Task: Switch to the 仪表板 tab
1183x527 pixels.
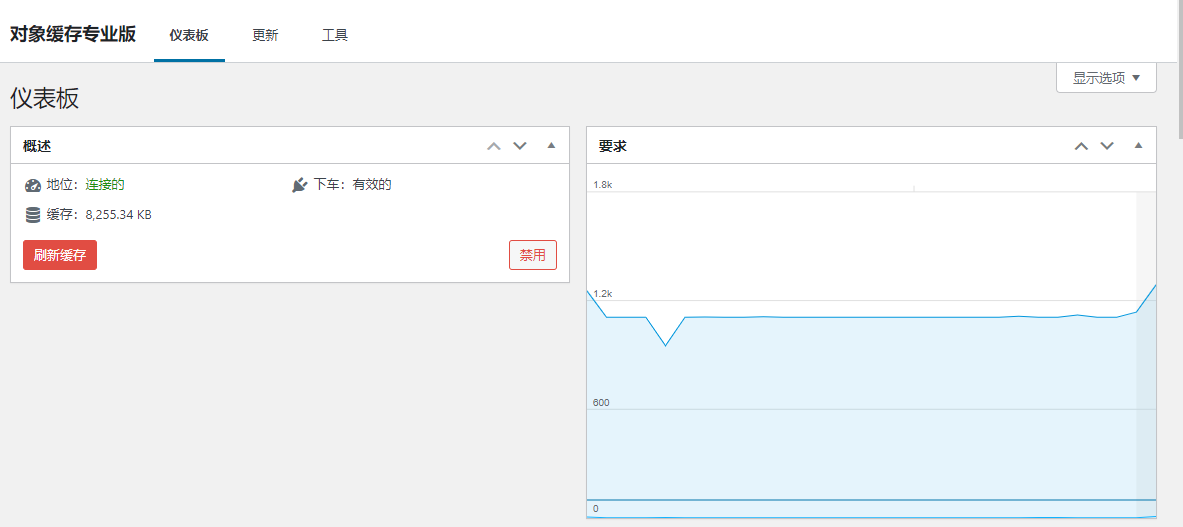Action: coord(189,35)
